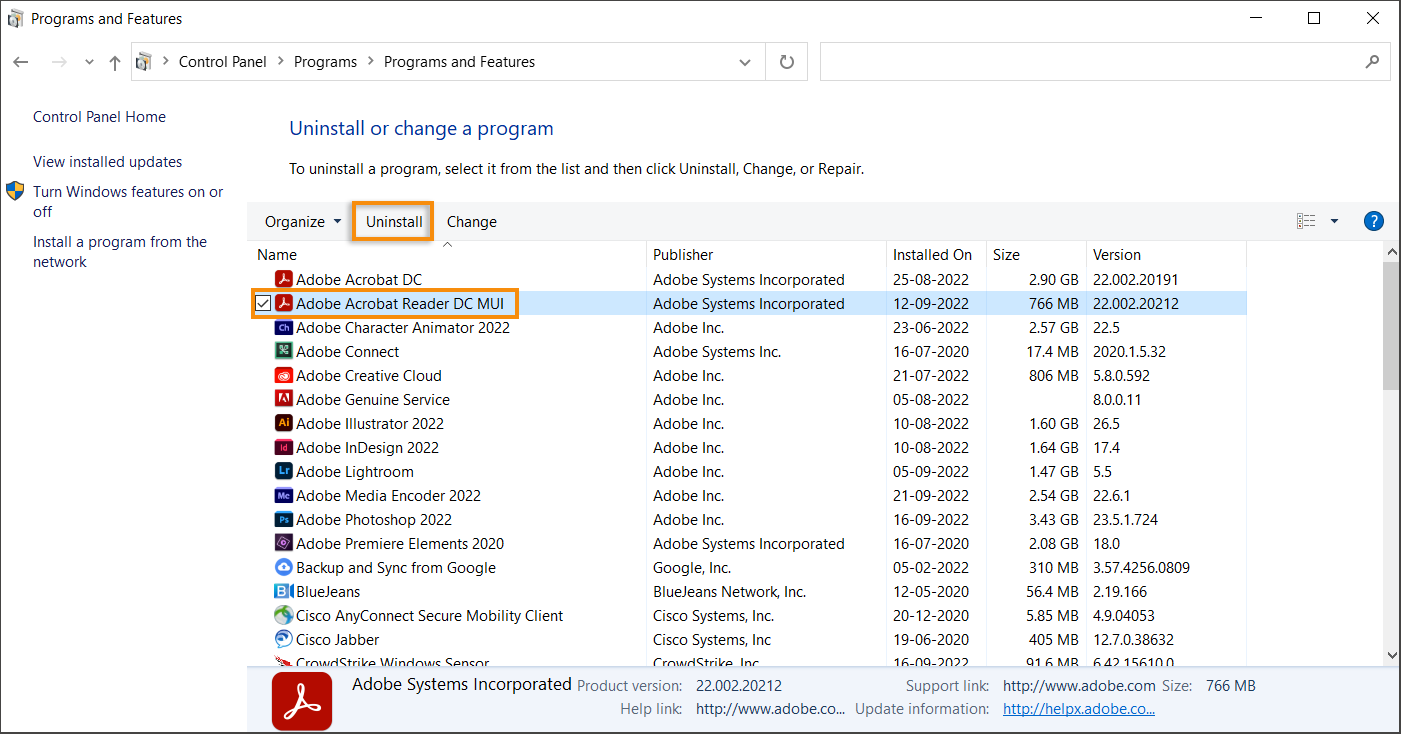
Task: Click the Uninstall button
Action: [x=392, y=221]
